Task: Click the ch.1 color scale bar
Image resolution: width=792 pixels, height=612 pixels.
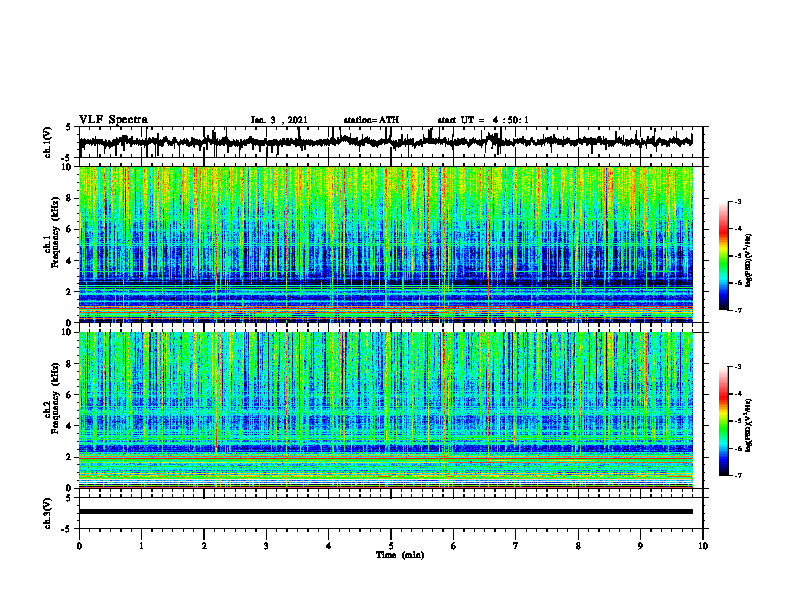Action: coord(724,256)
